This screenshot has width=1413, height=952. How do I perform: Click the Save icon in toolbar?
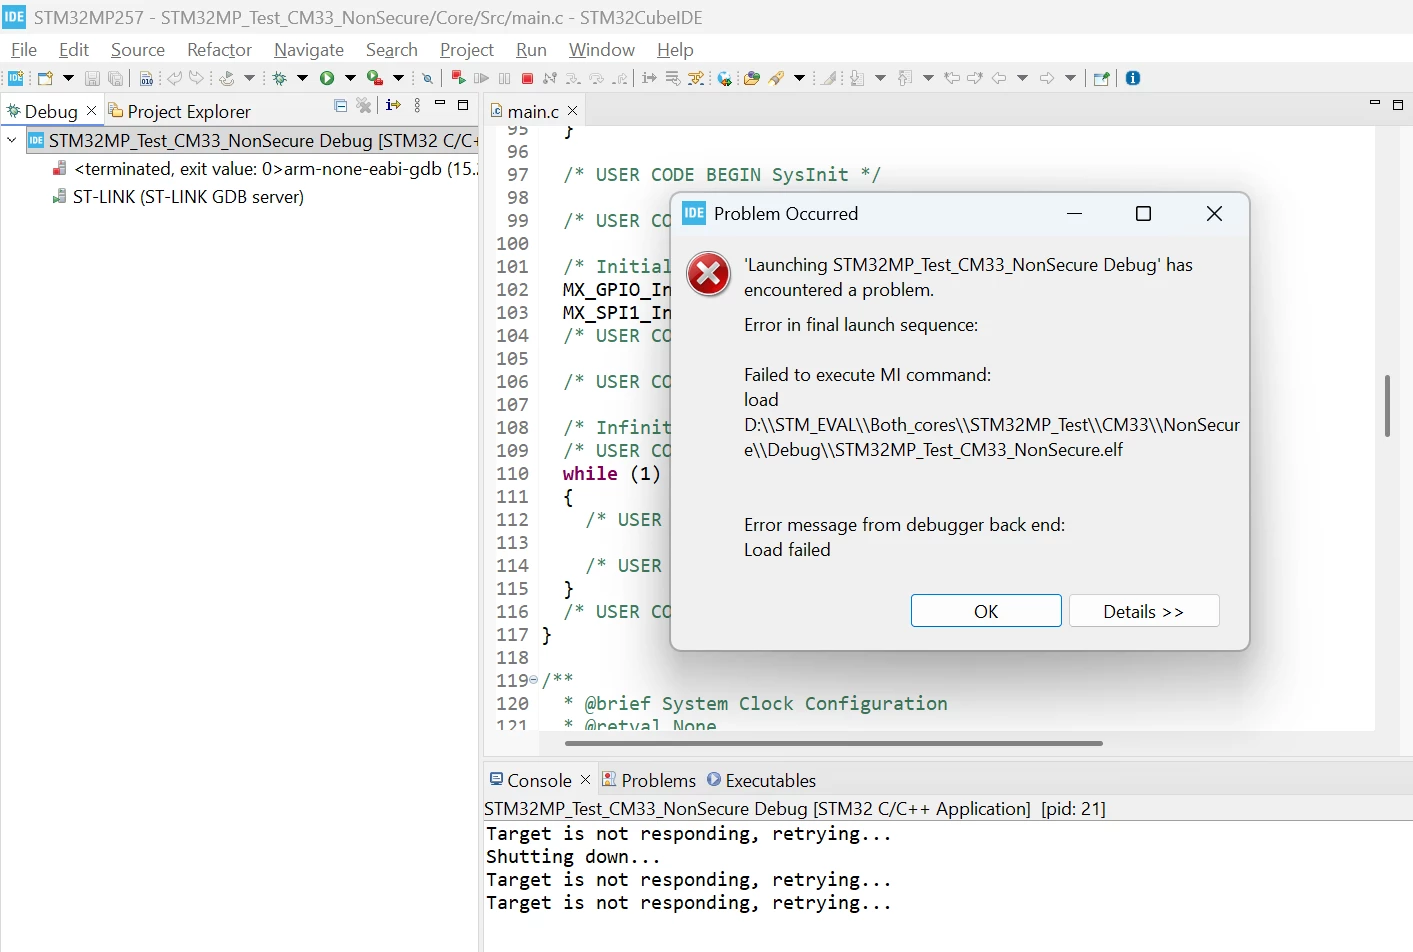click(92, 78)
